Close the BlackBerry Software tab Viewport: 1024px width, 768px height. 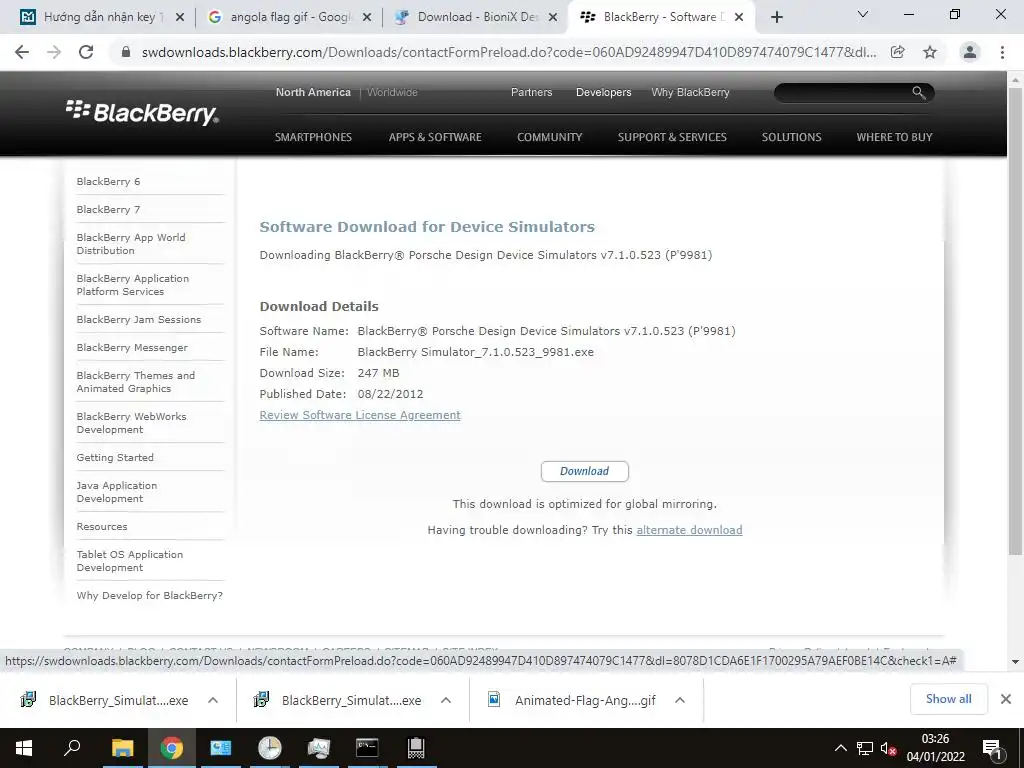point(739,18)
